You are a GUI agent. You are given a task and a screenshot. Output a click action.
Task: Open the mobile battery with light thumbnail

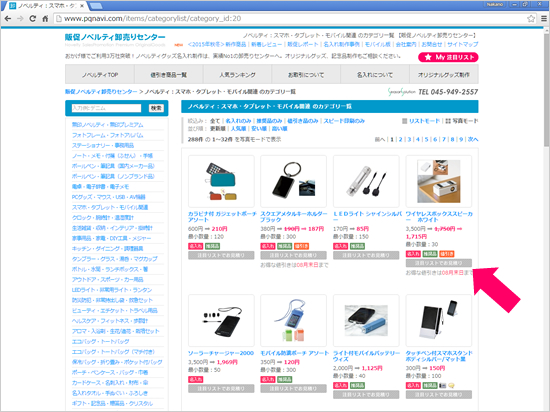coord(366,320)
